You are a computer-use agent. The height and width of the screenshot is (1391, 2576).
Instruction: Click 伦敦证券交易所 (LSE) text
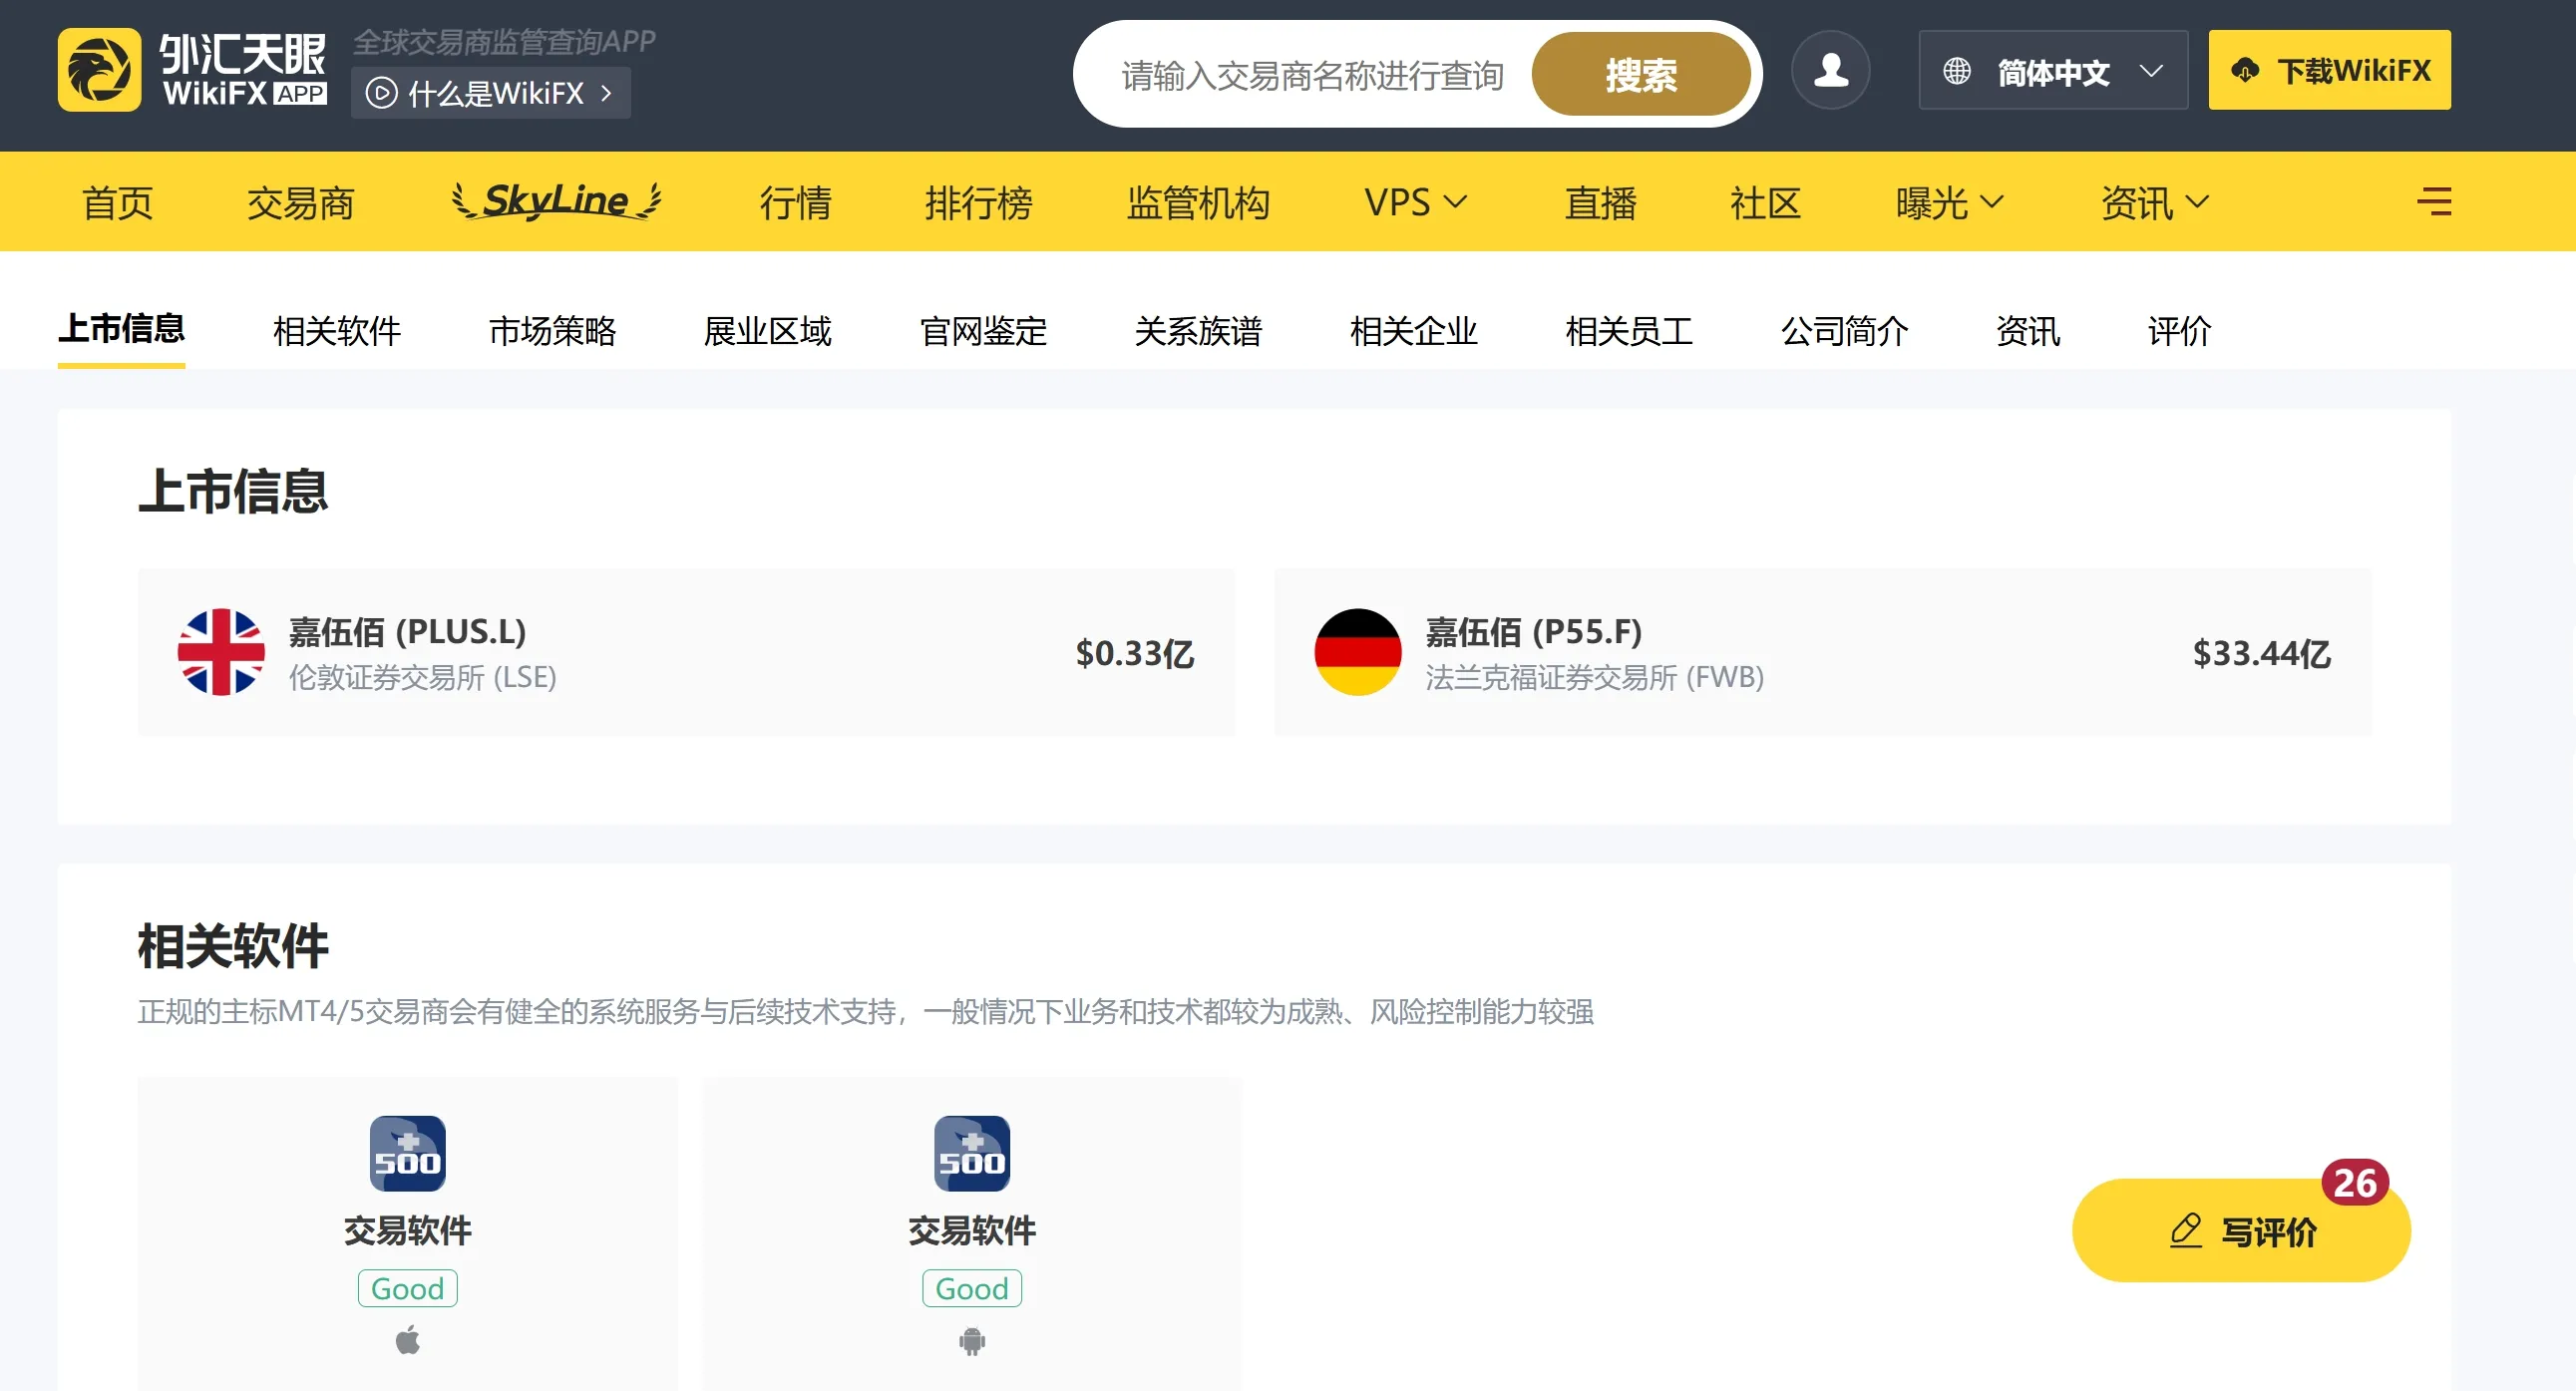422,677
